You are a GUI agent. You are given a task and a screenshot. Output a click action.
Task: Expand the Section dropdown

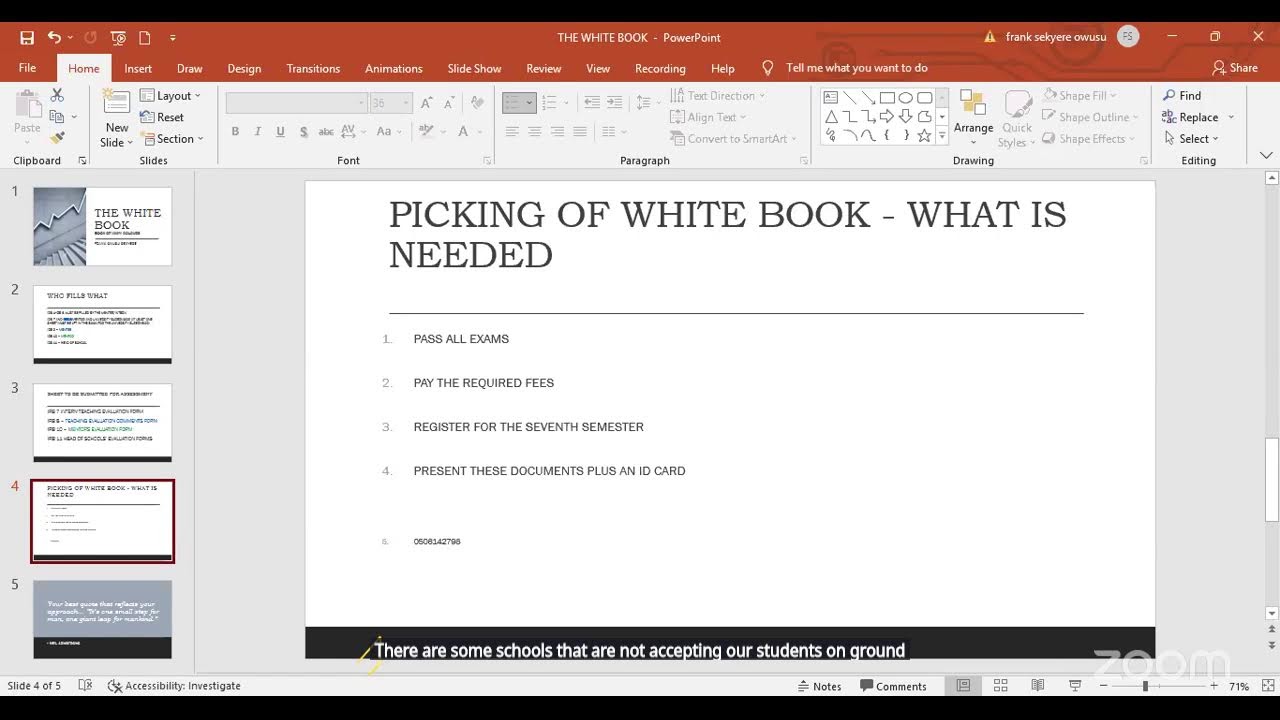173,139
